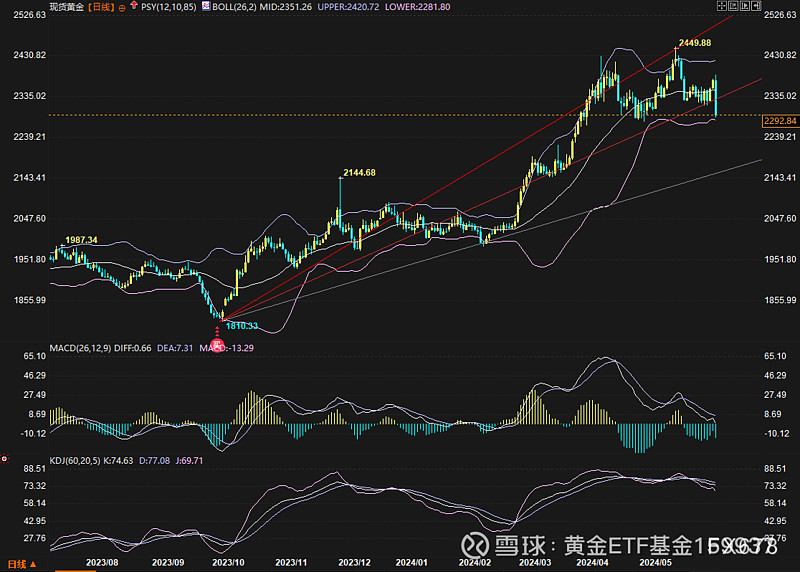The image size is (800, 572).
Task: Click the MACD(26,12,9) indicator label
Action: point(80,348)
